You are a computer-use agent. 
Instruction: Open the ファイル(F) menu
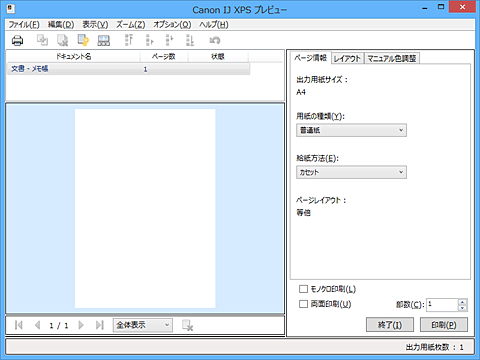tap(24, 25)
